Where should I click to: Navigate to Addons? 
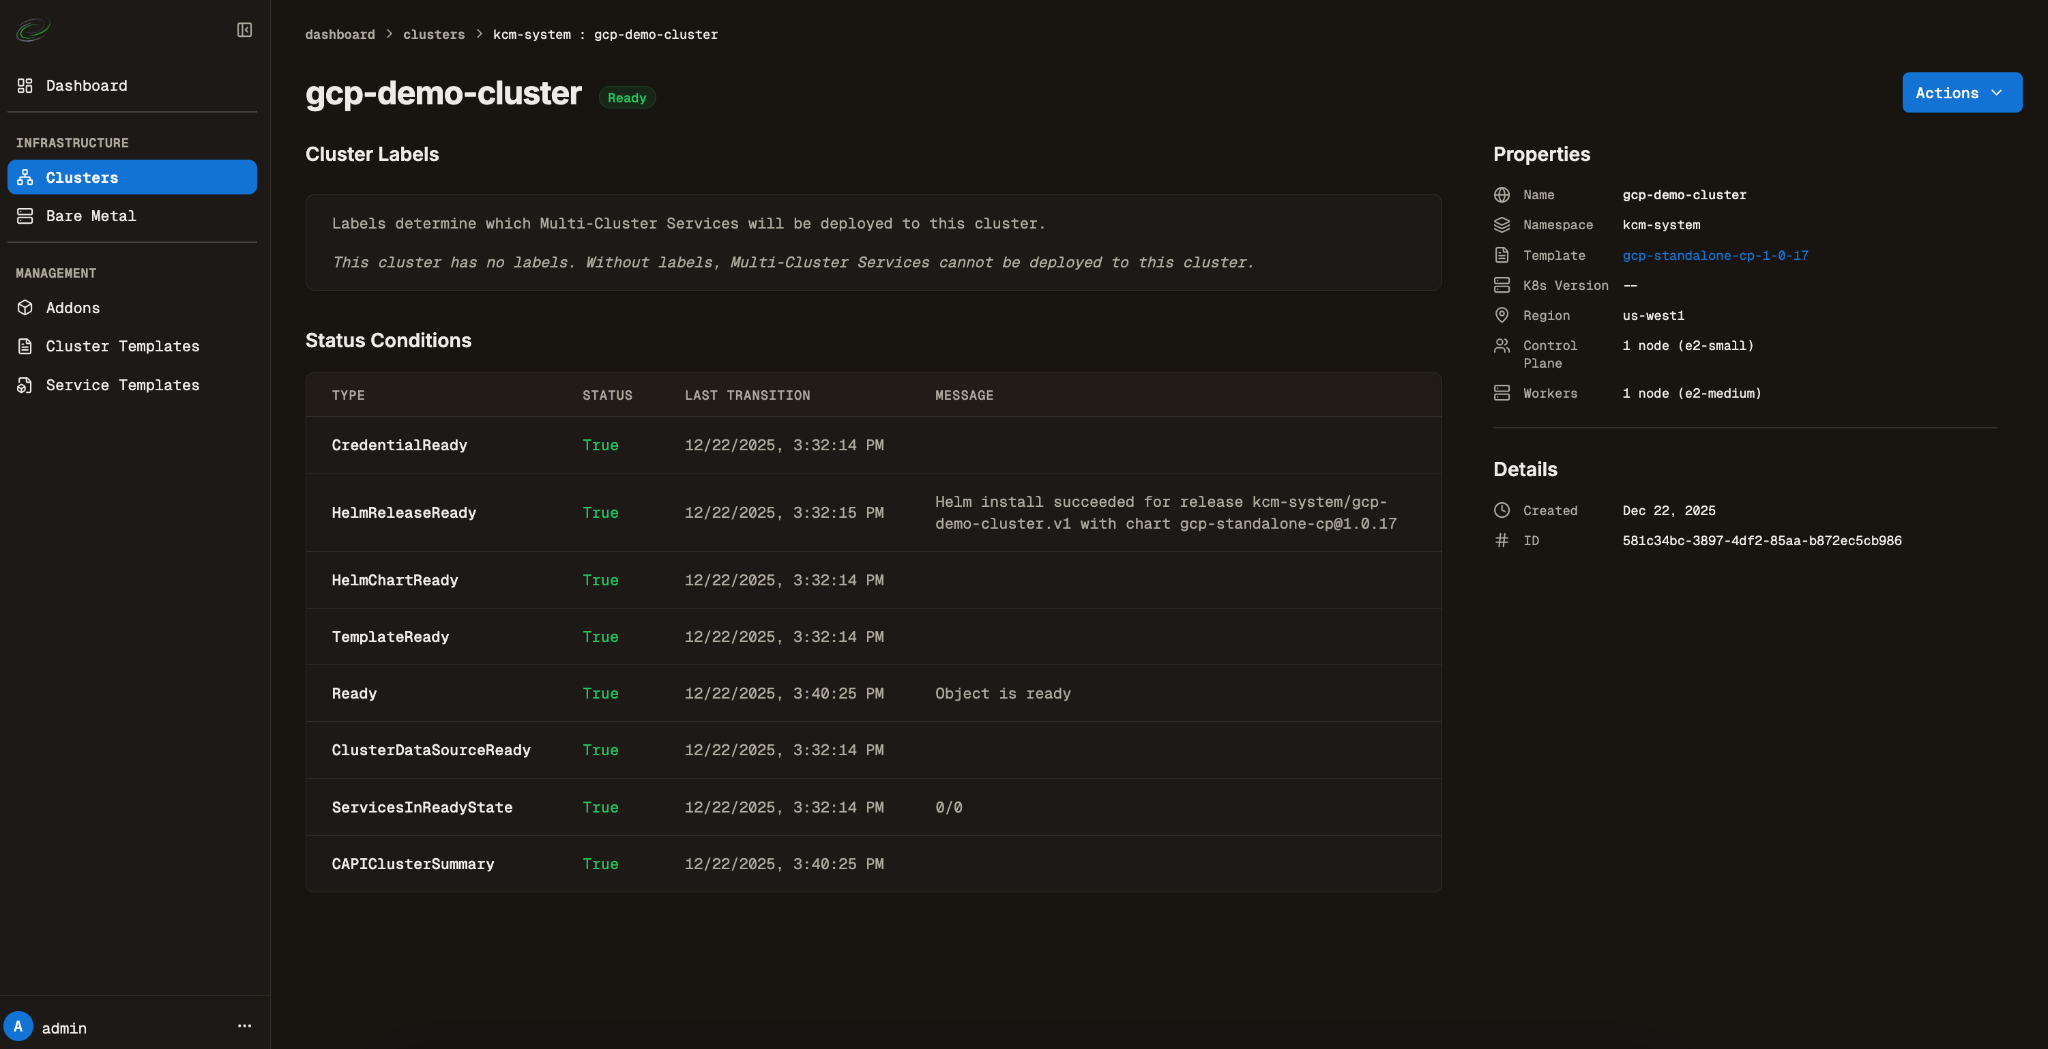click(x=73, y=308)
